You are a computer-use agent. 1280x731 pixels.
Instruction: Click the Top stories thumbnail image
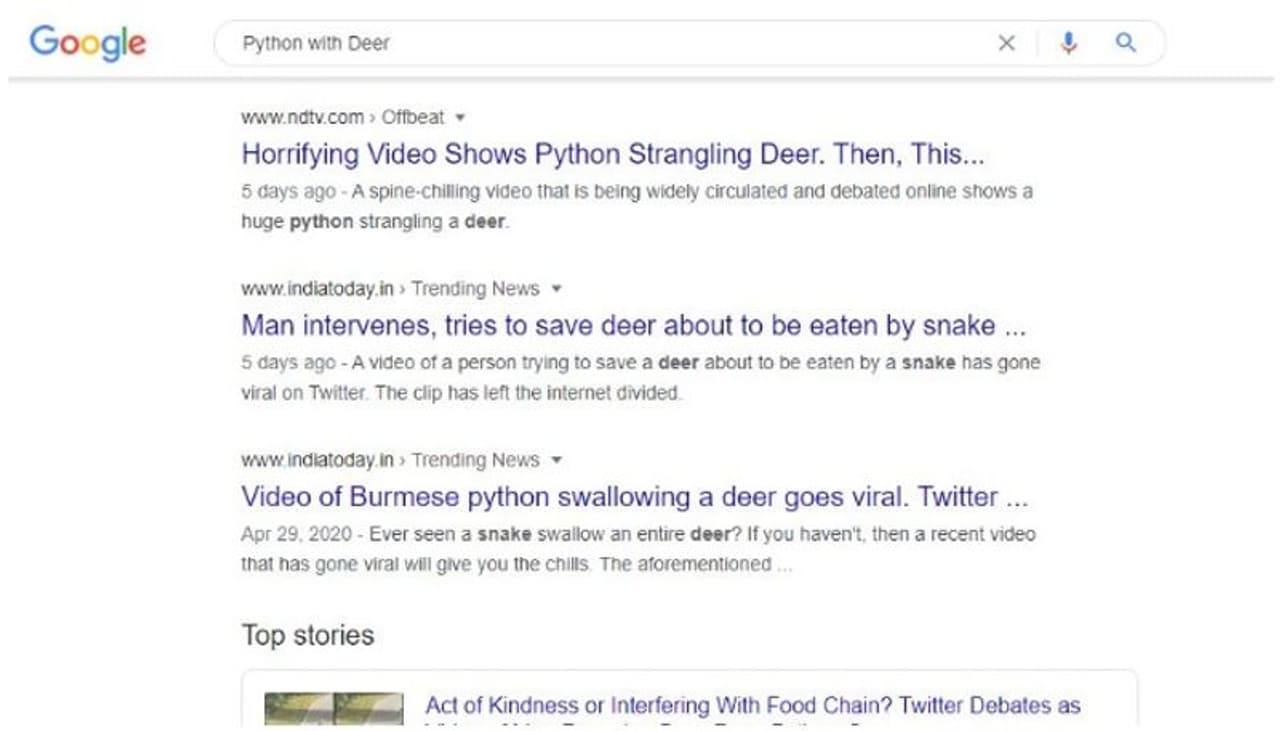click(334, 708)
